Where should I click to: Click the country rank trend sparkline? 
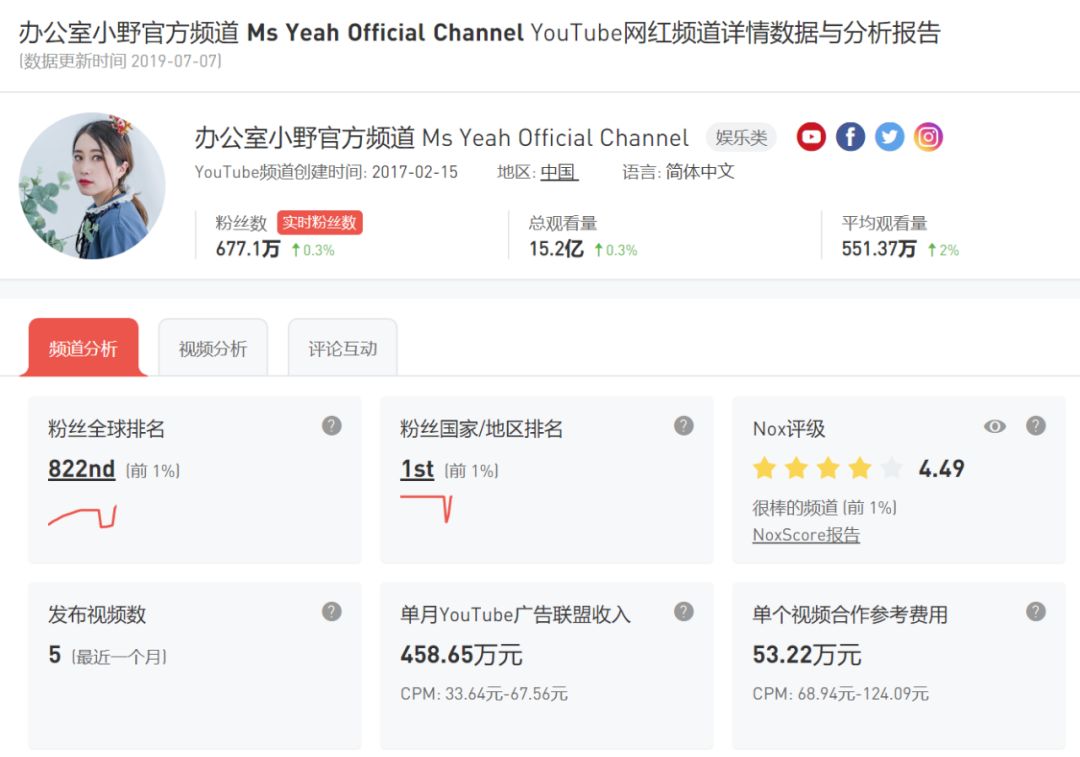(x=426, y=508)
